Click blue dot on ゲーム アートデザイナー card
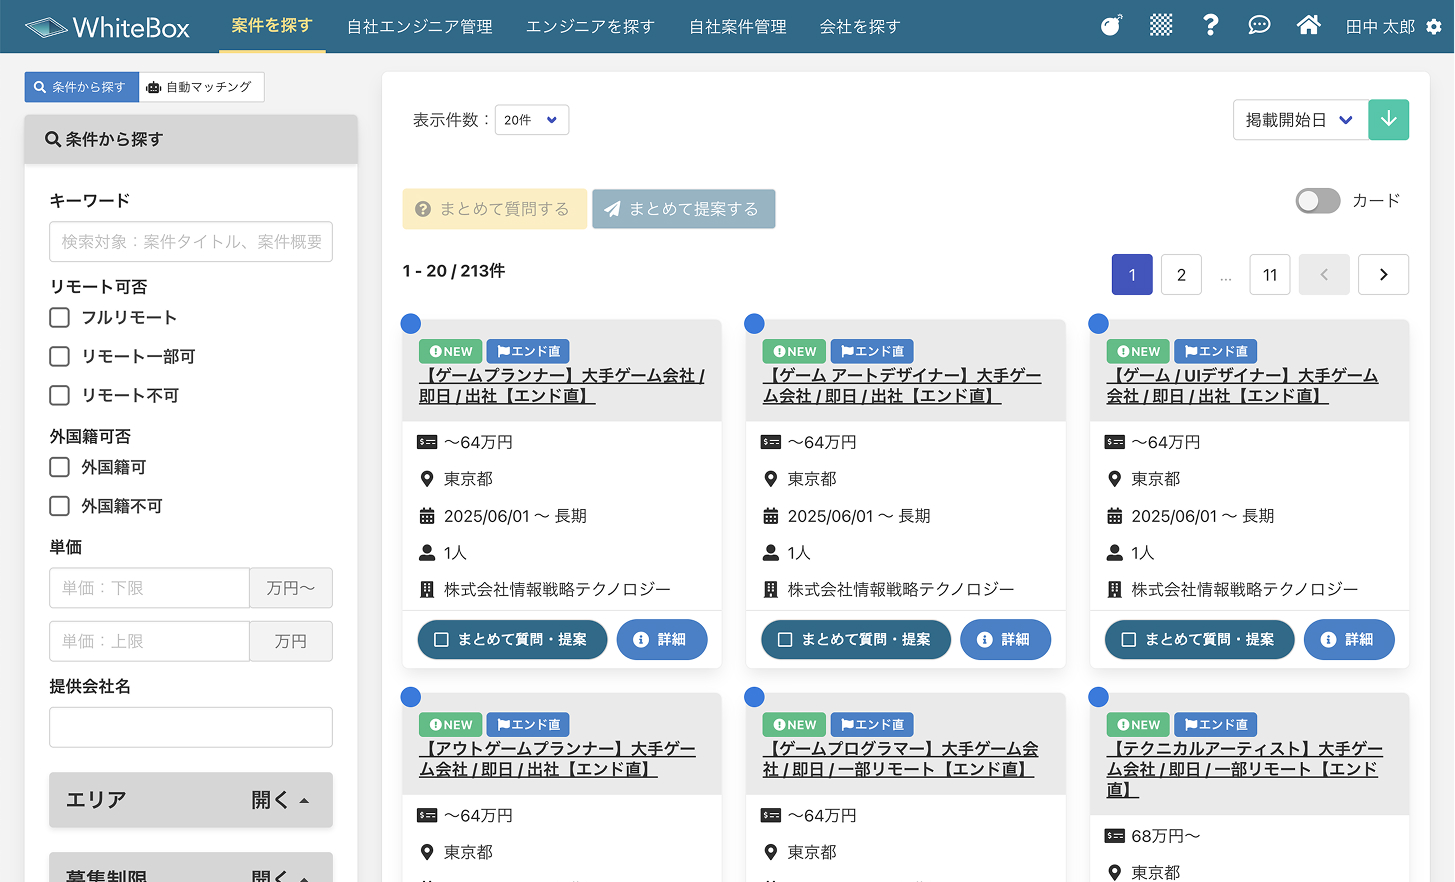Viewport: 1455px width, 882px height. pos(755,324)
